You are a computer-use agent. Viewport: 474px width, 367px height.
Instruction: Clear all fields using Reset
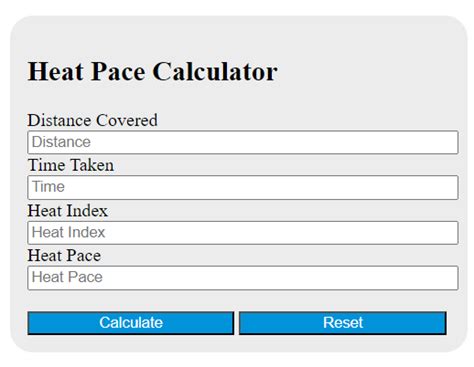click(x=343, y=323)
